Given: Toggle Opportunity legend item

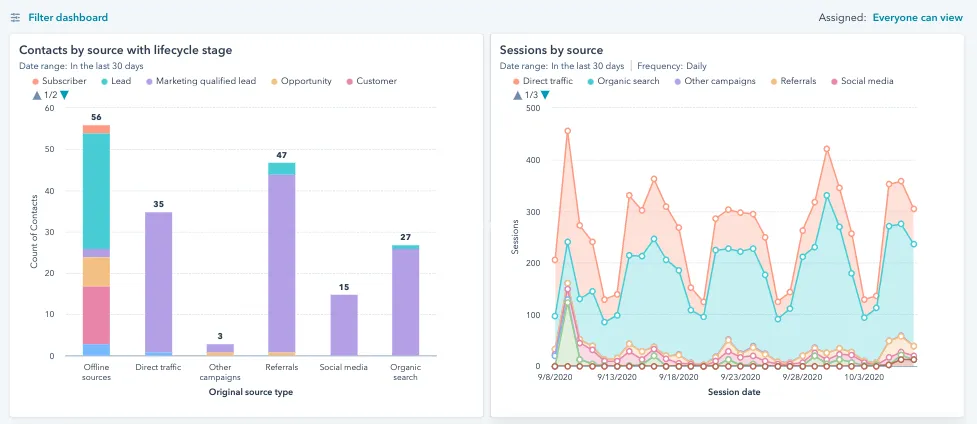Looking at the screenshot, I should tap(301, 81).
